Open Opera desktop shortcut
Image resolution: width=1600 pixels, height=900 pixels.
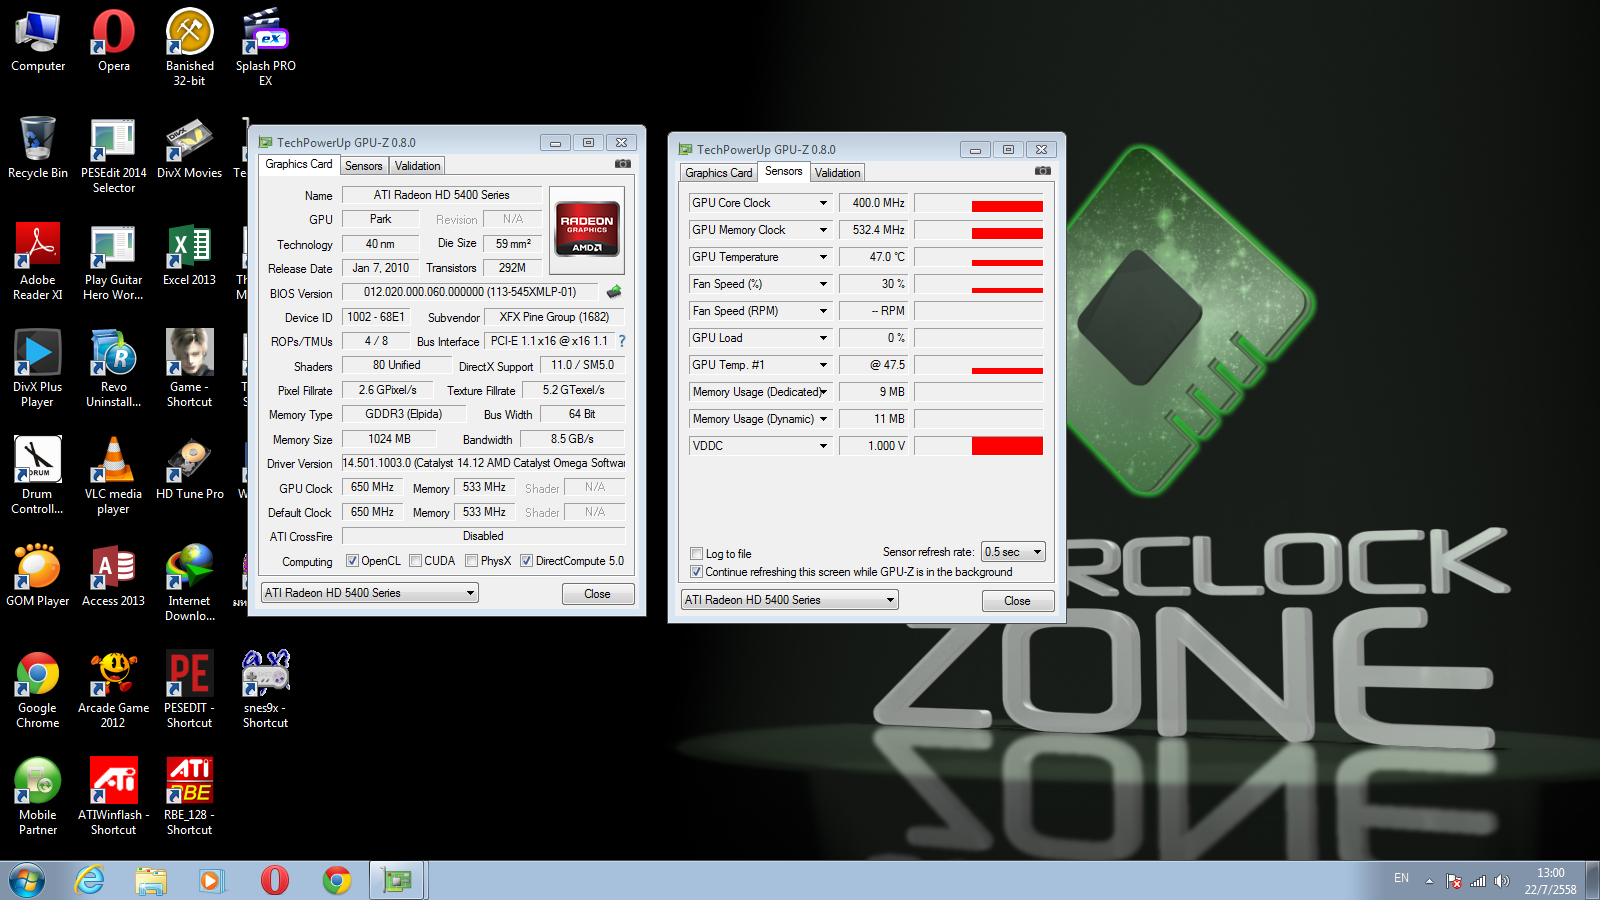(x=114, y=42)
